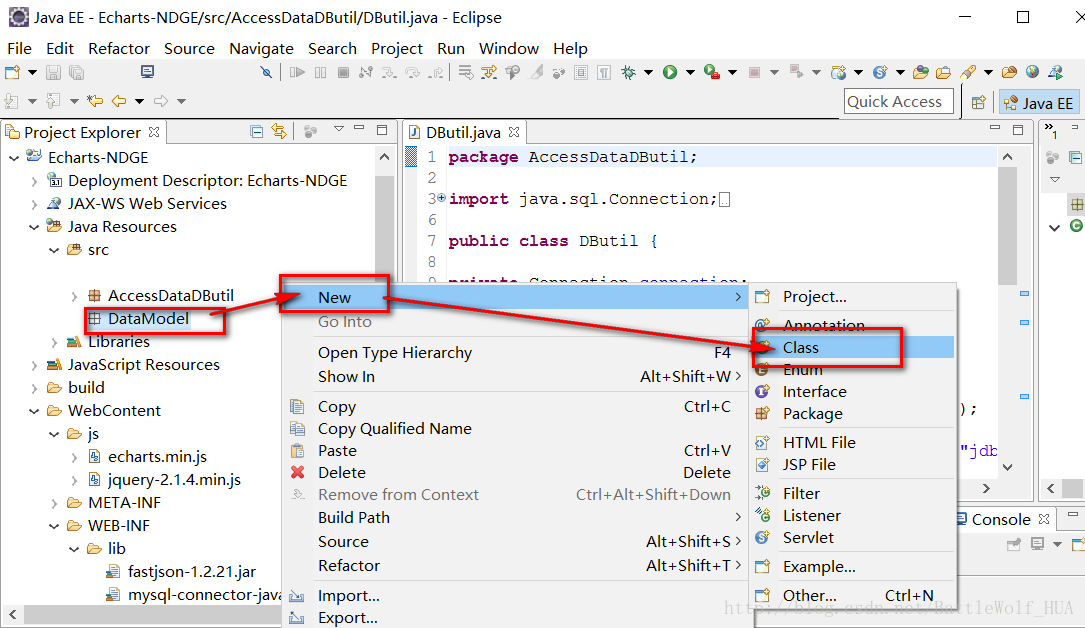Image resolution: width=1085 pixels, height=628 pixels.
Task: Toggle Link with Editor in Project Explorer
Action: pyautogui.click(x=279, y=131)
